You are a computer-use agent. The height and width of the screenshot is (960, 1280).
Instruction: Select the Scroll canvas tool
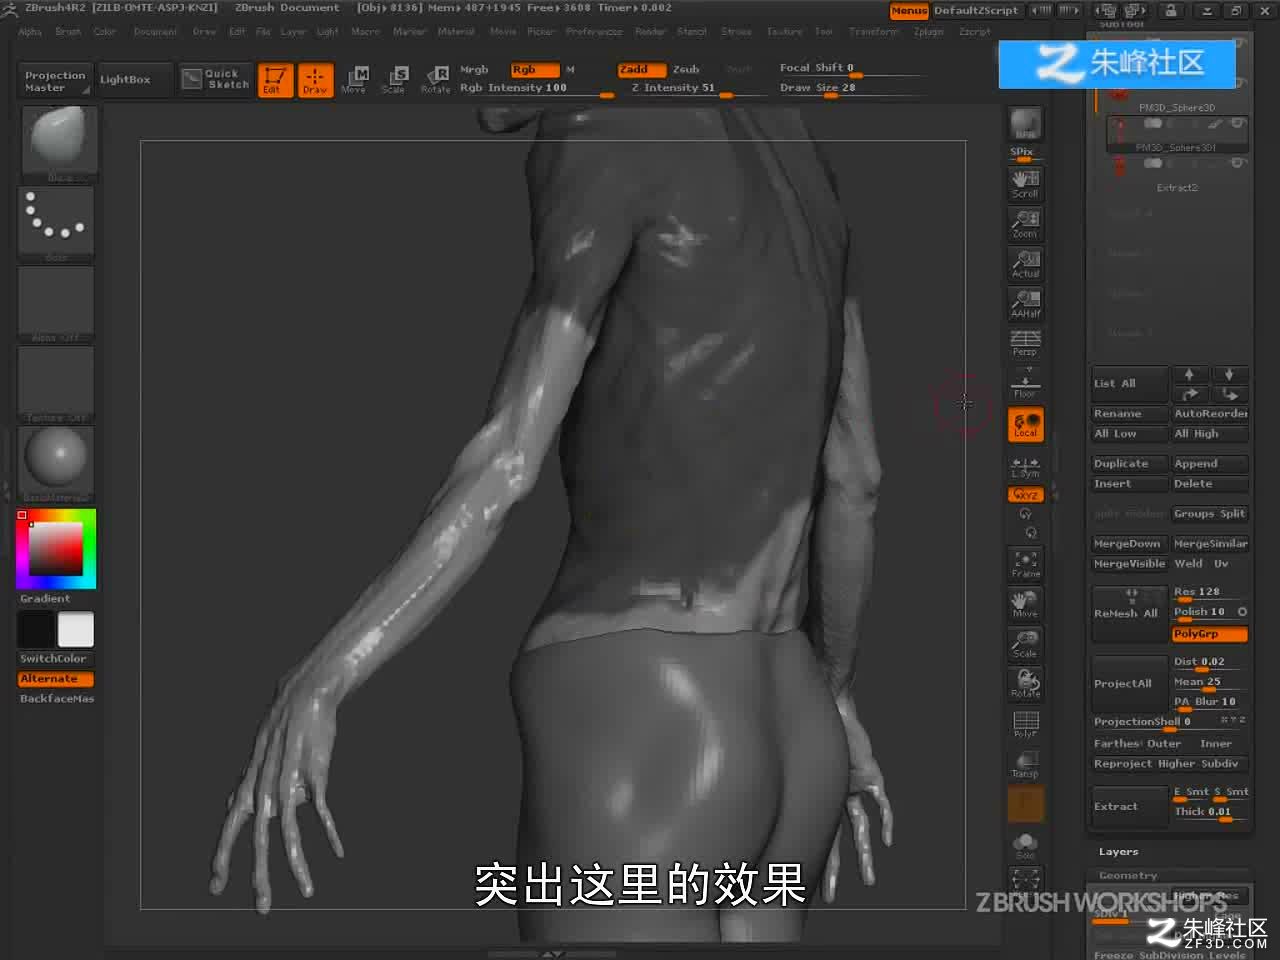click(1025, 184)
